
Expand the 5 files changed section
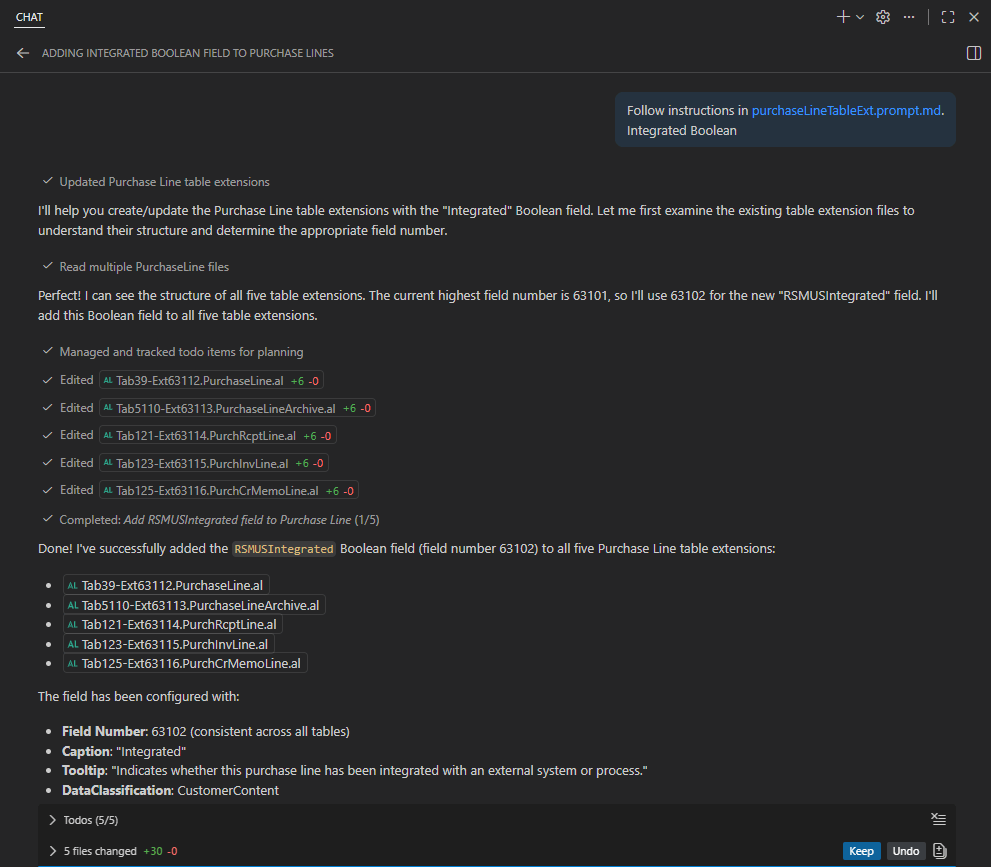53,851
